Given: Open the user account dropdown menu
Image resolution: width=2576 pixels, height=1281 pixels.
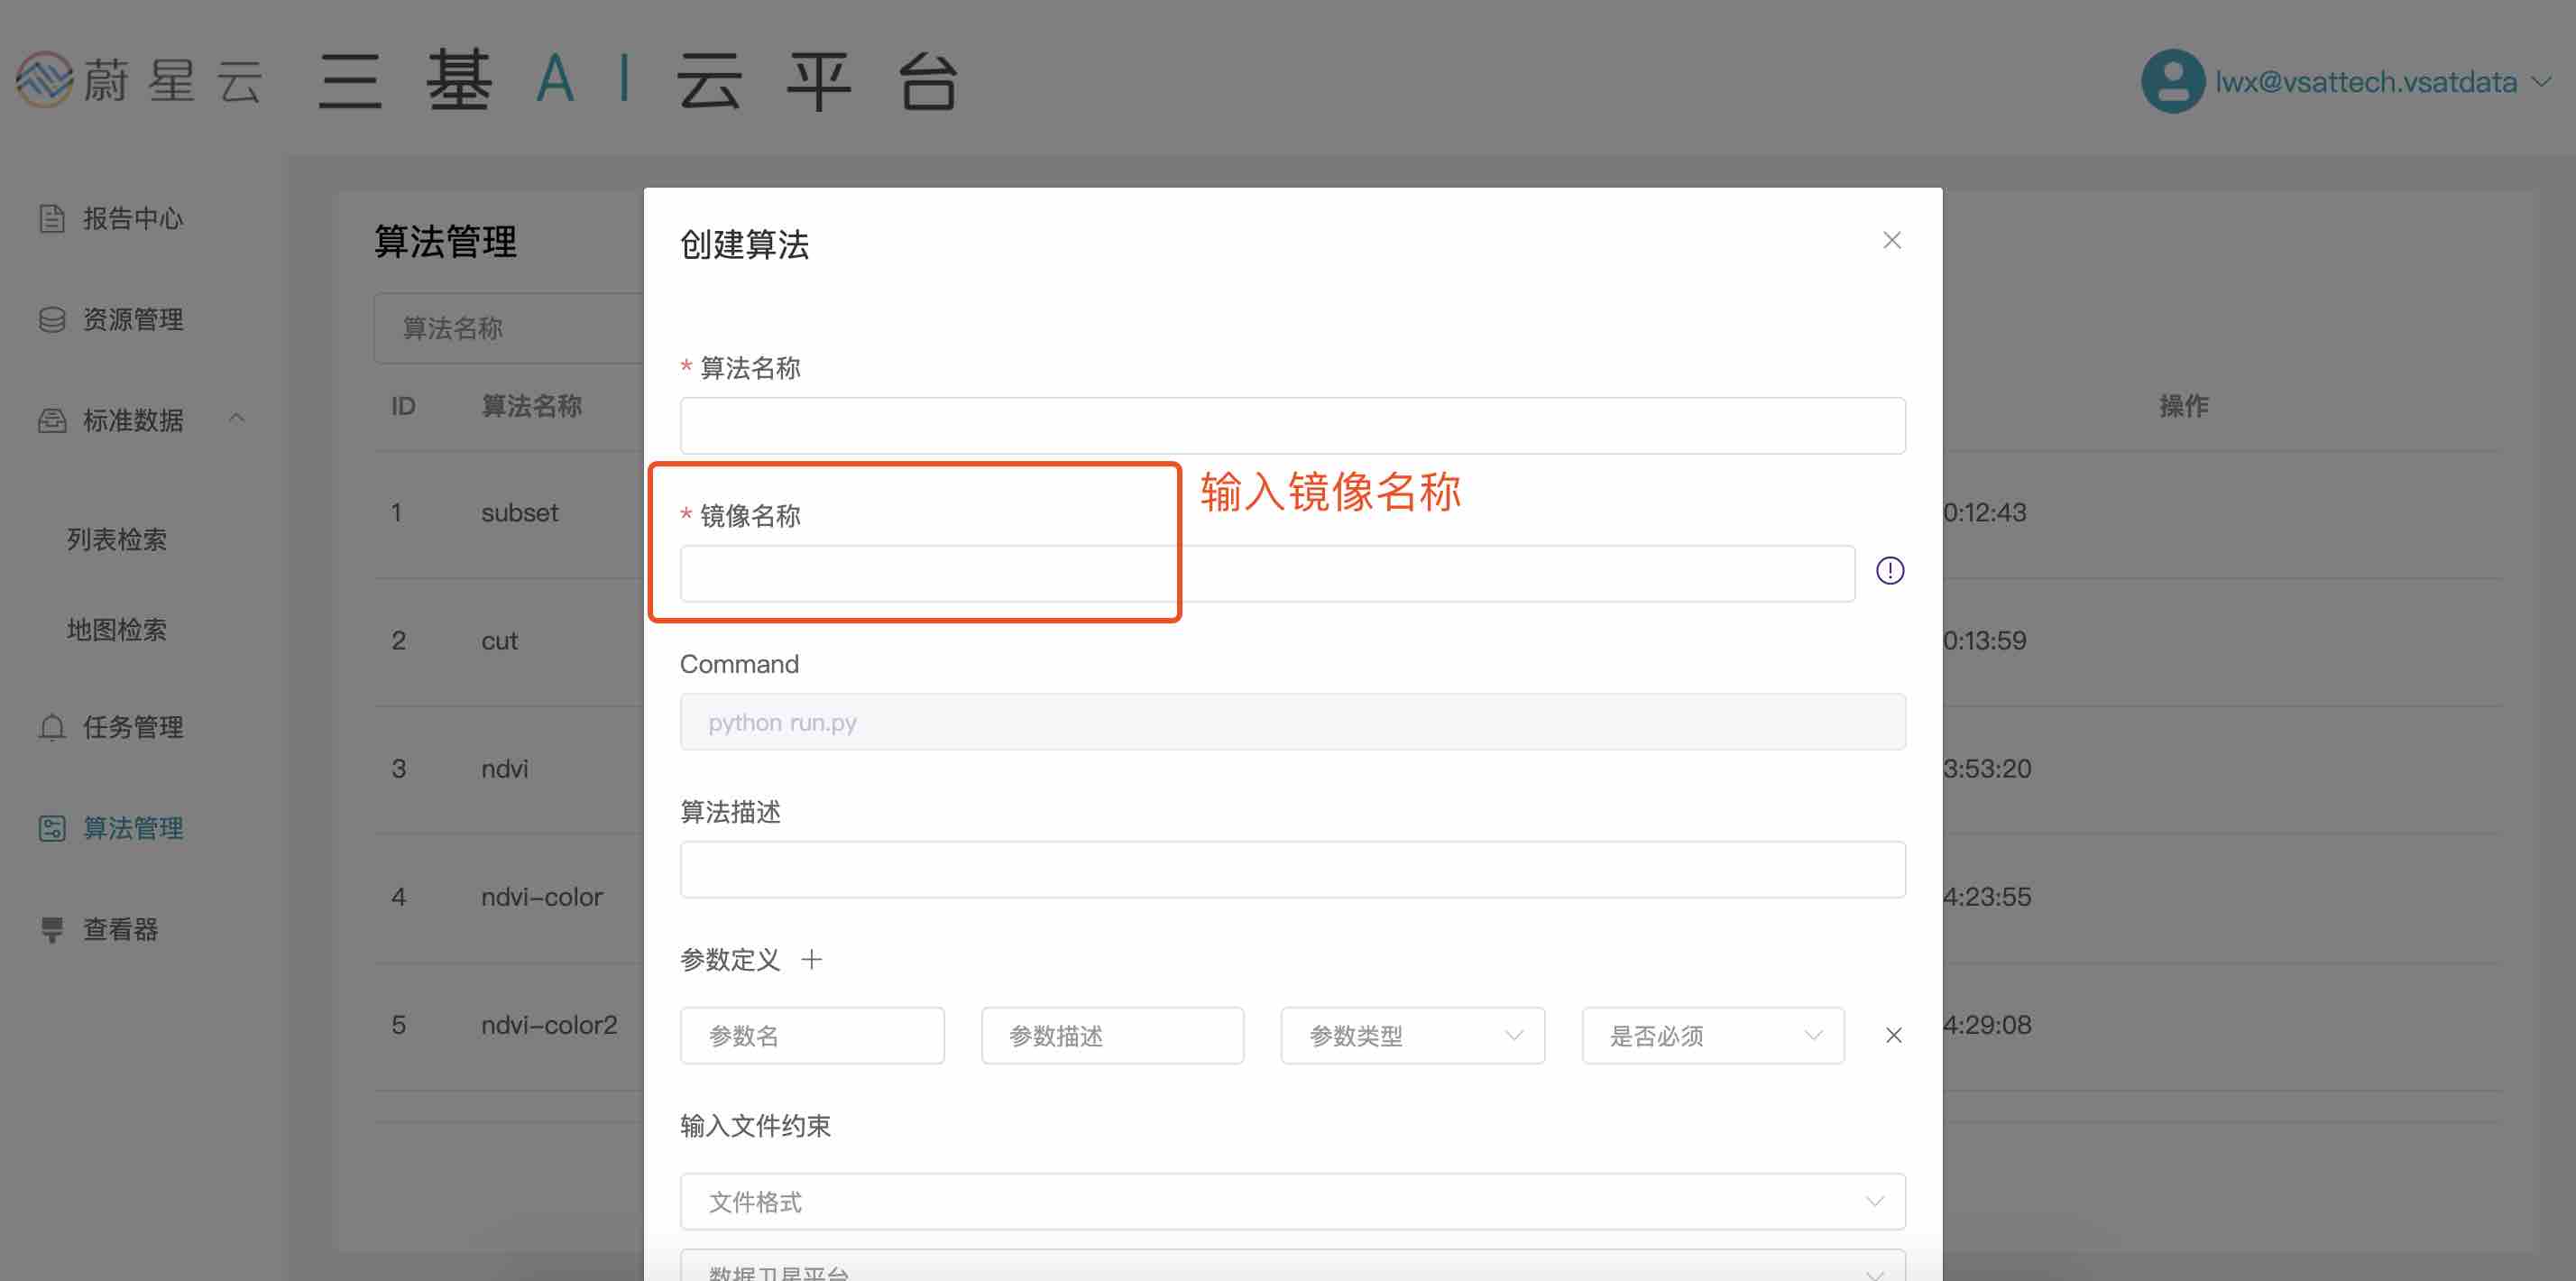Looking at the screenshot, I should coord(2543,82).
